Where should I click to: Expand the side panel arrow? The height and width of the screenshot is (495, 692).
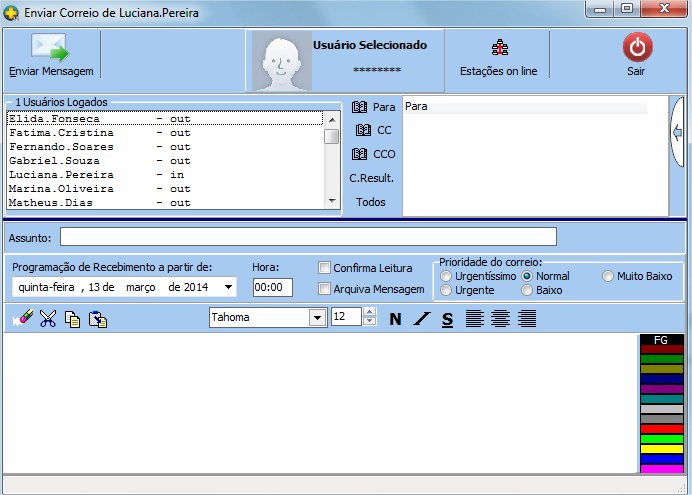(677, 131)
